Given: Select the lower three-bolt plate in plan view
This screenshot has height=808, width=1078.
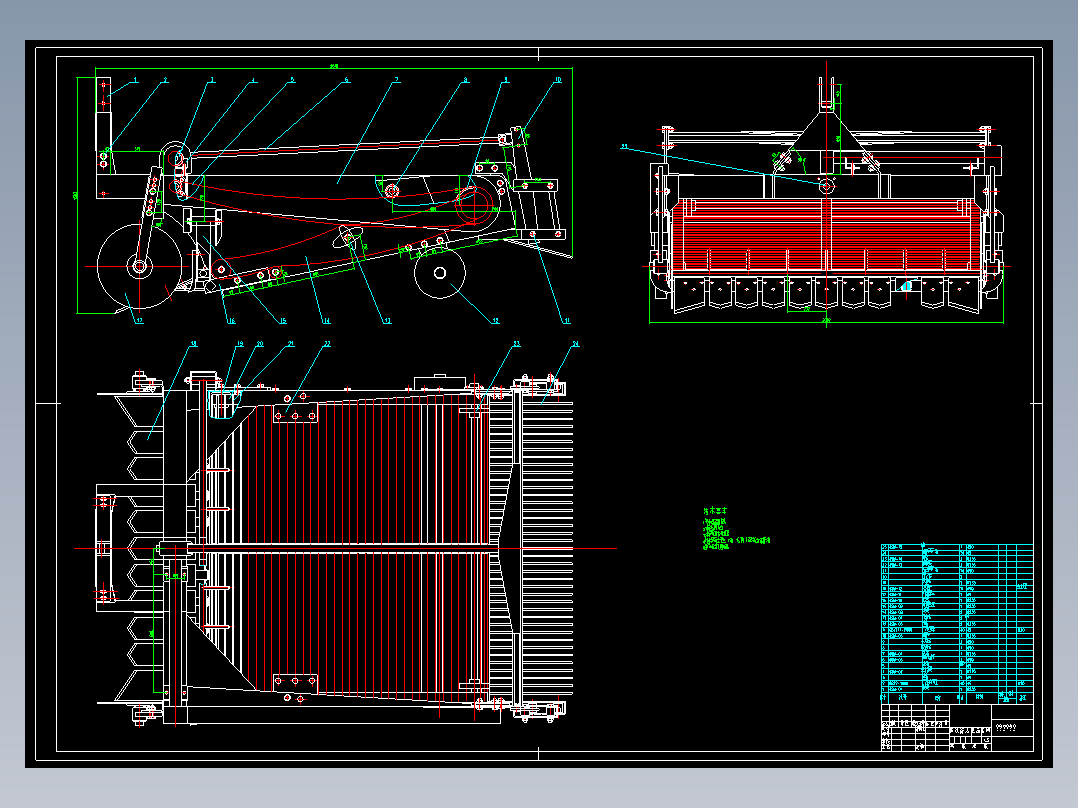Looking at the screenshot, I should click(295, 683).
